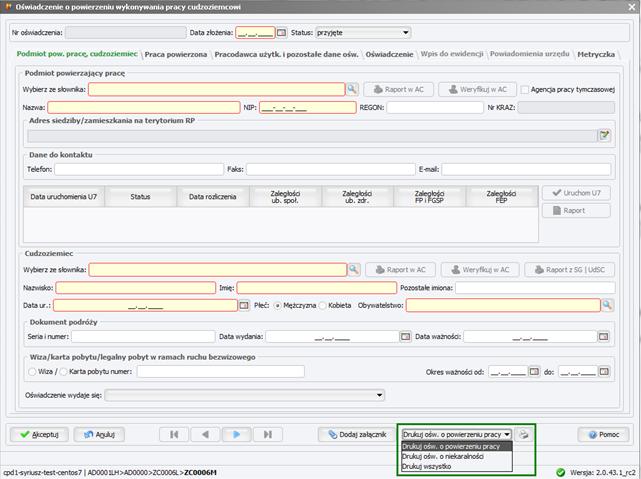Viewport: 641px width, 479px height.
Task: Open Pomoc help button
Action: tap(603, 434)
